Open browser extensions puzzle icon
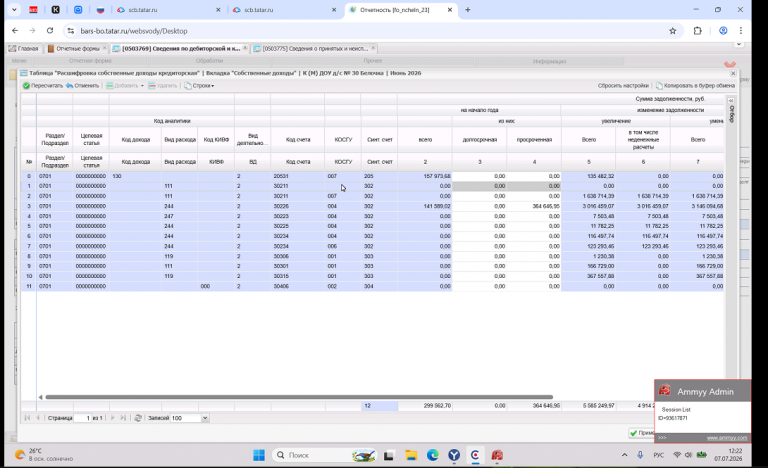 click(697, 31)
